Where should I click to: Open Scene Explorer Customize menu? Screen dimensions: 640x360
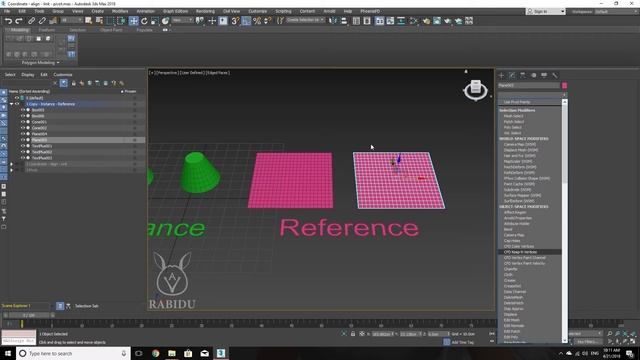click(x=63, y=75)
